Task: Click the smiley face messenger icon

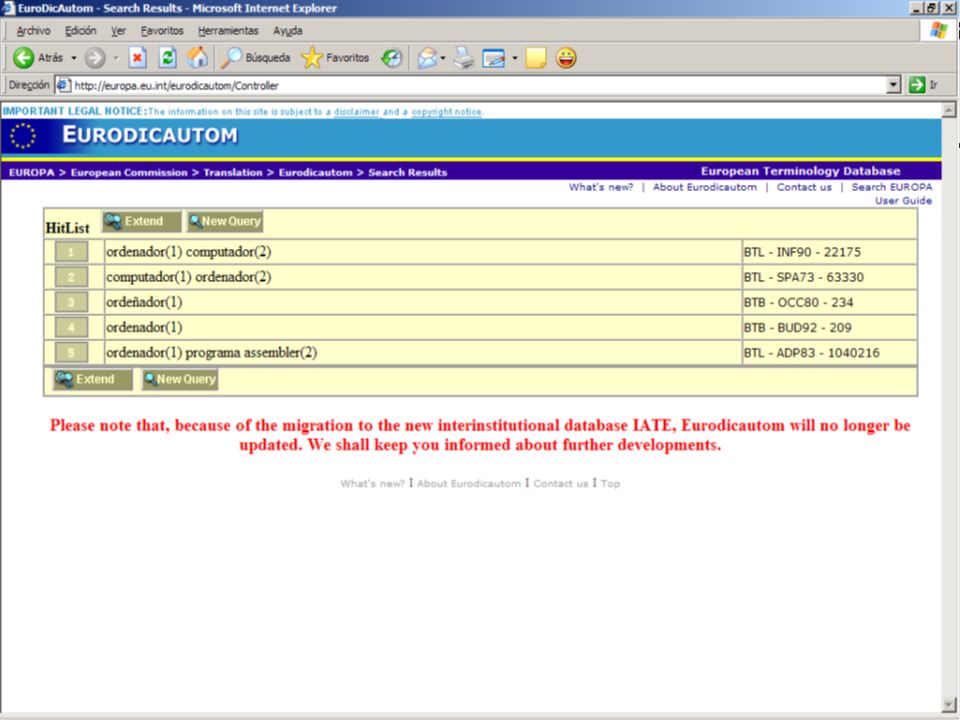Action: (566, 58)
